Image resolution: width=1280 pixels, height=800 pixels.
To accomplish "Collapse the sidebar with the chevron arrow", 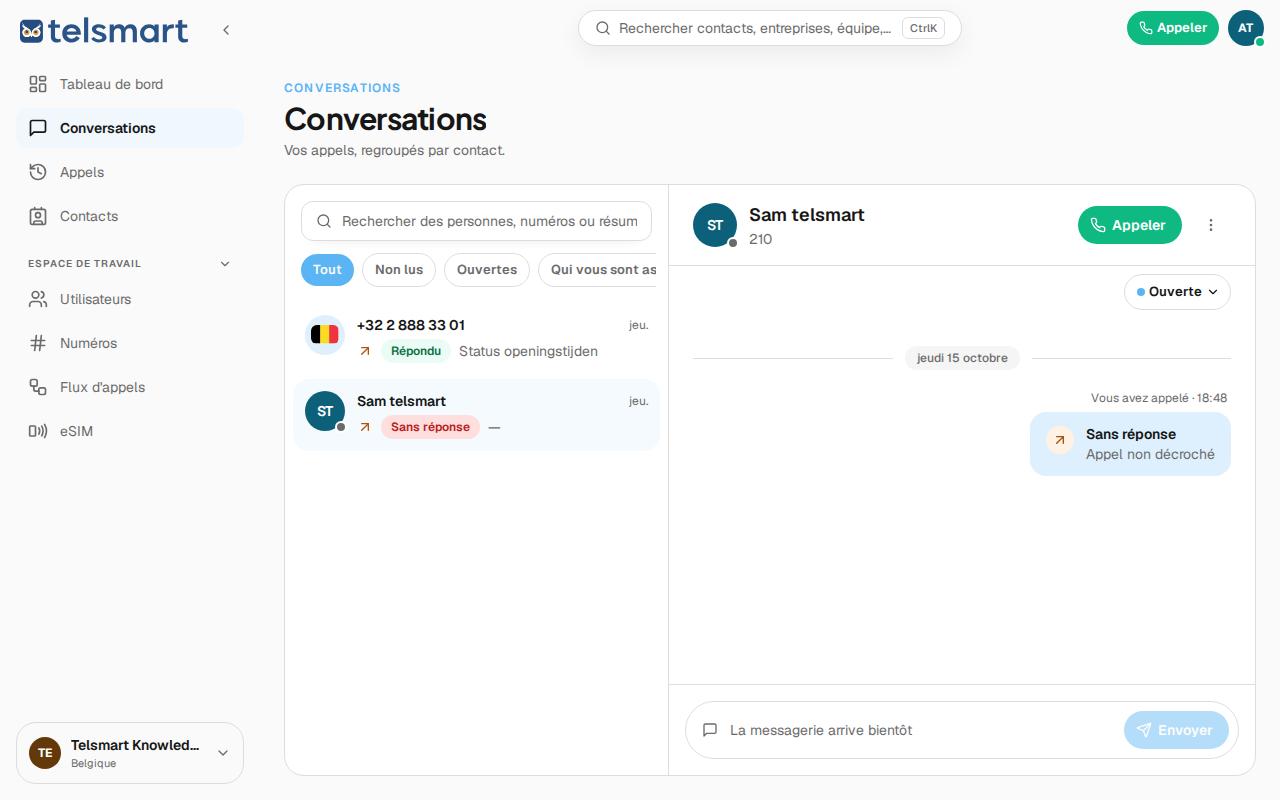I will point(226,30).
